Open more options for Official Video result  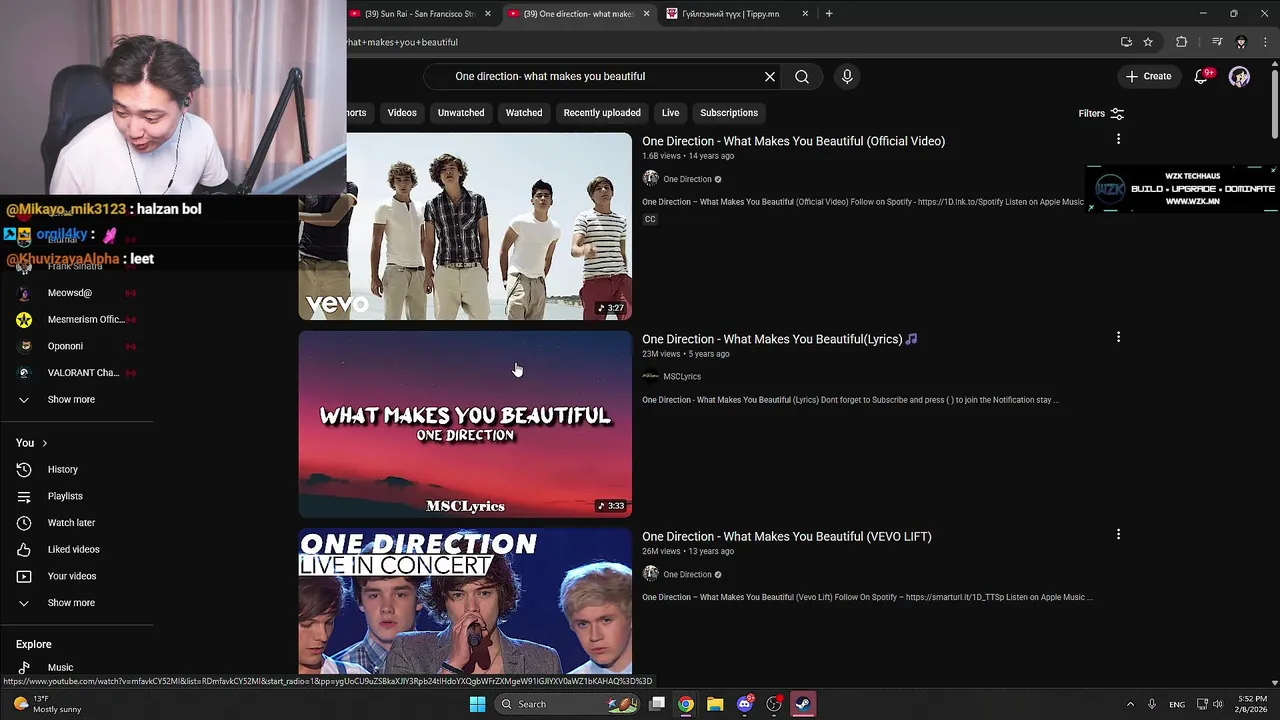point(1118,139)
